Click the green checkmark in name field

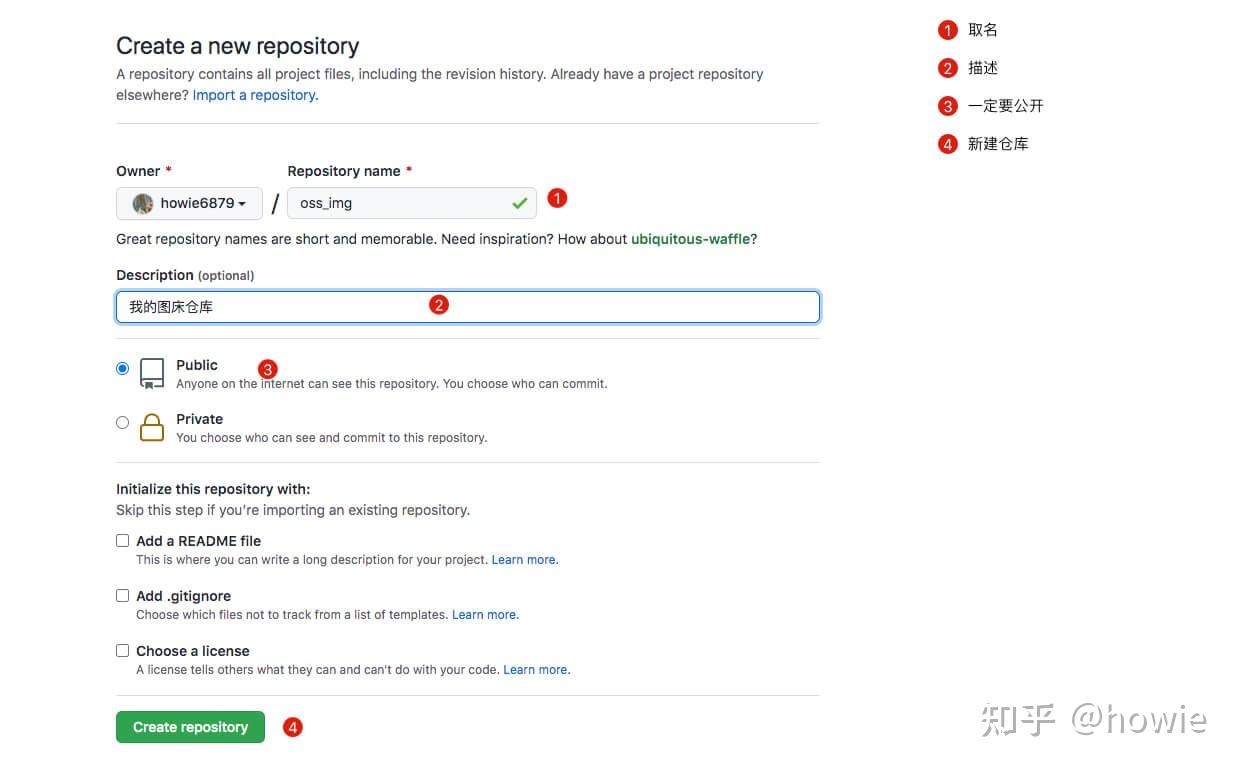point(519,203)
